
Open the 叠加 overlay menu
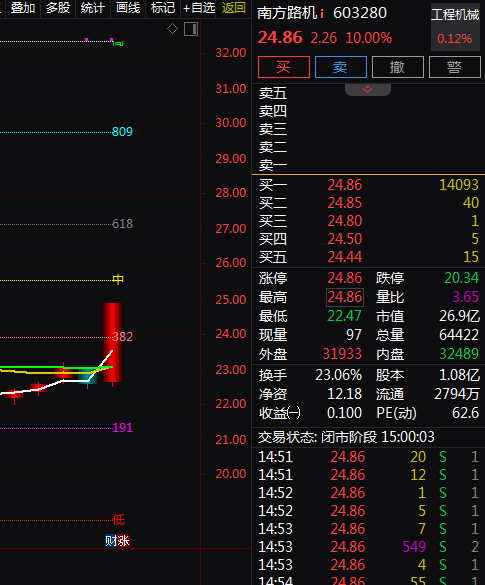tap(23, 7)
